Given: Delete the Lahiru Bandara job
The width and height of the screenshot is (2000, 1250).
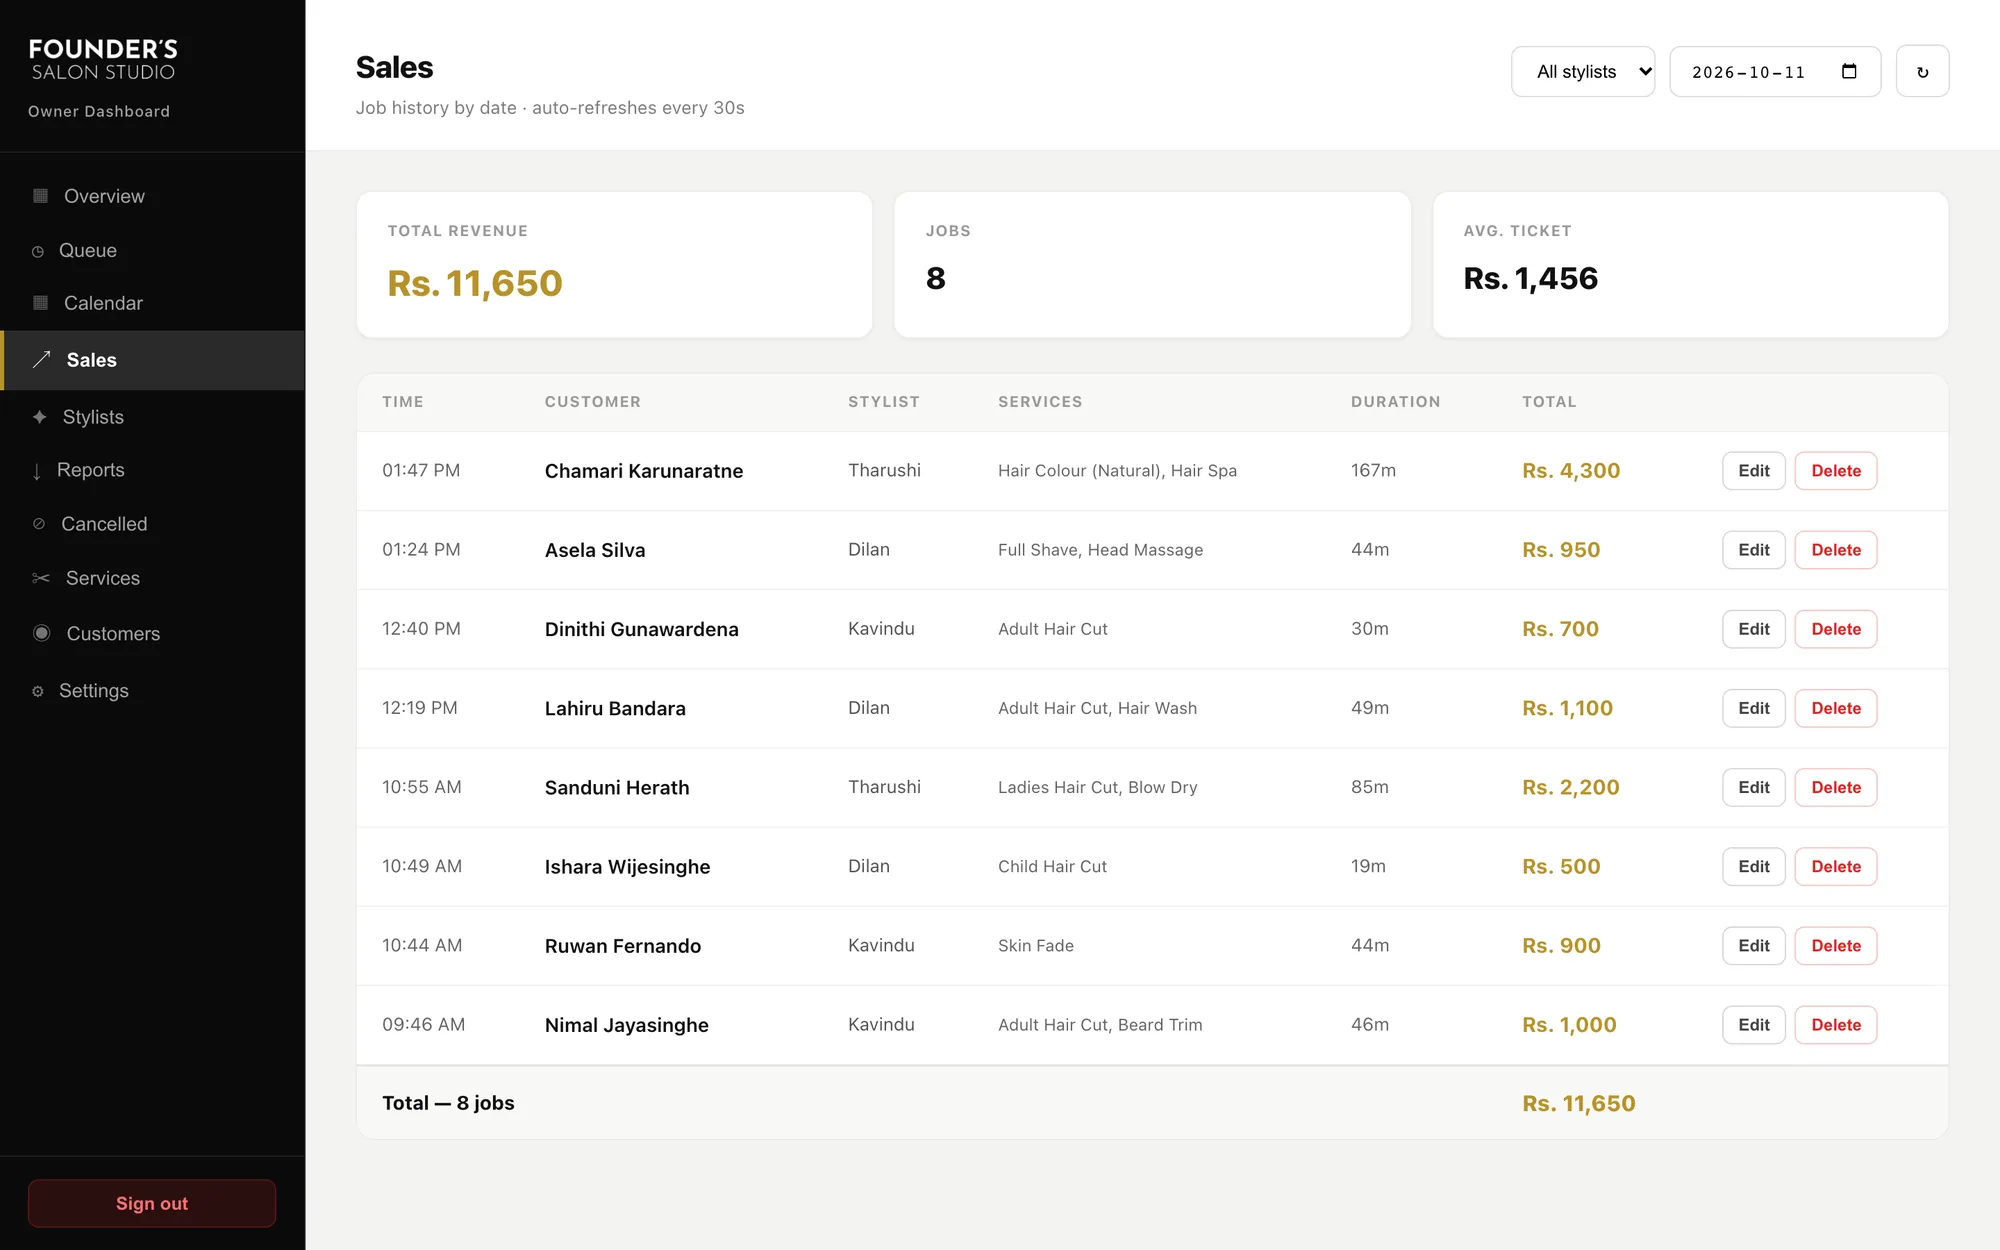Looking at the screenshot, I should (1836, 708).
